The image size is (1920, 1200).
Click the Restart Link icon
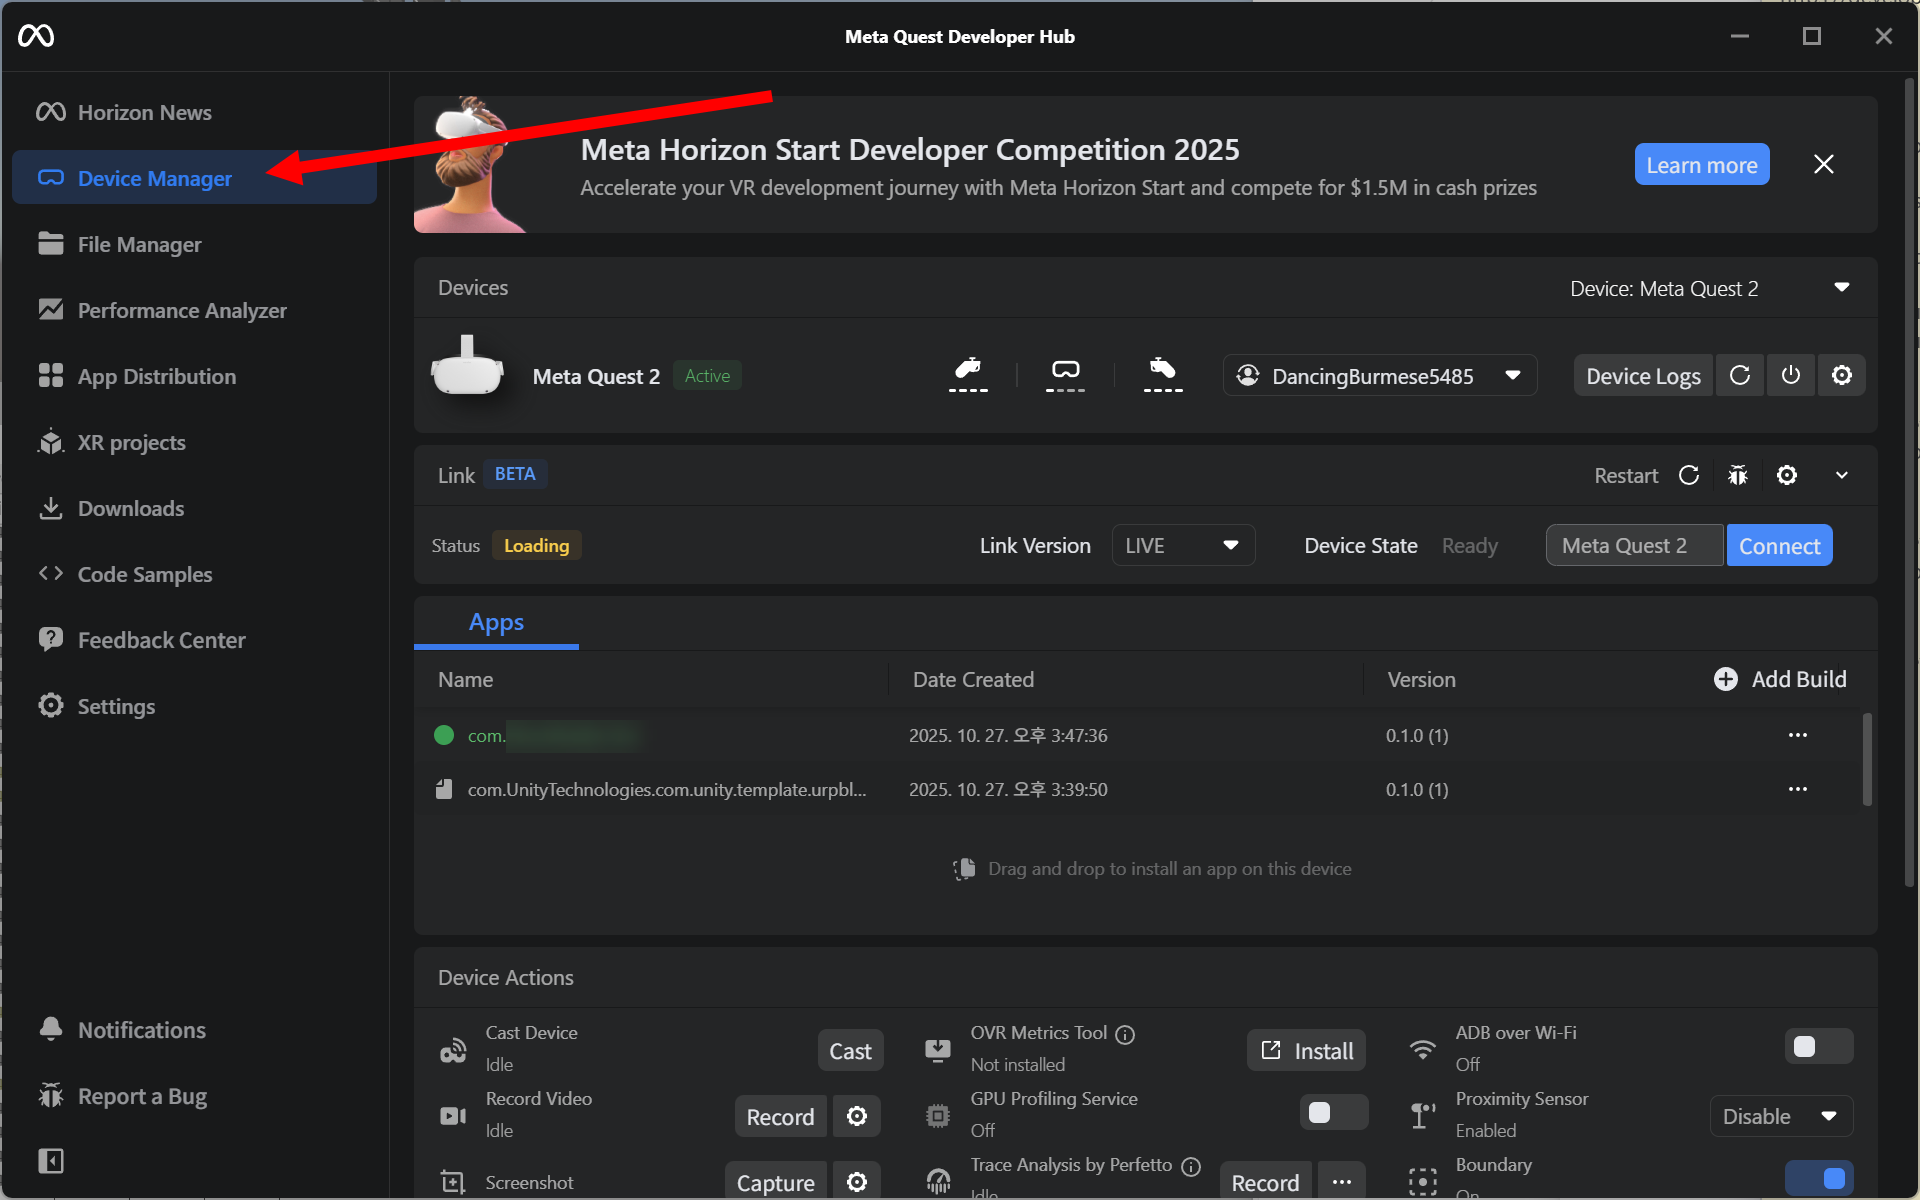[1689, 475]
